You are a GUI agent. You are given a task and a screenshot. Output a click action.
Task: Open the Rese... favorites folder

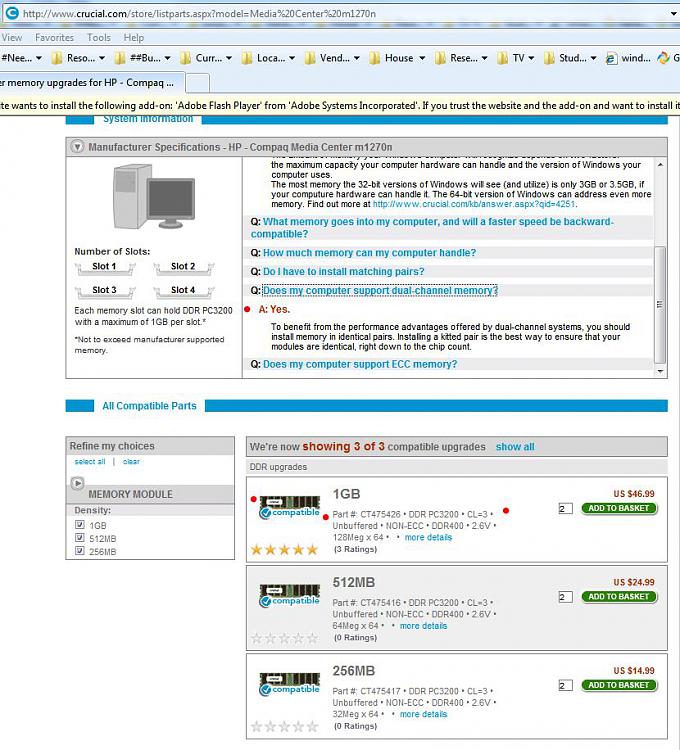[461, 58]
